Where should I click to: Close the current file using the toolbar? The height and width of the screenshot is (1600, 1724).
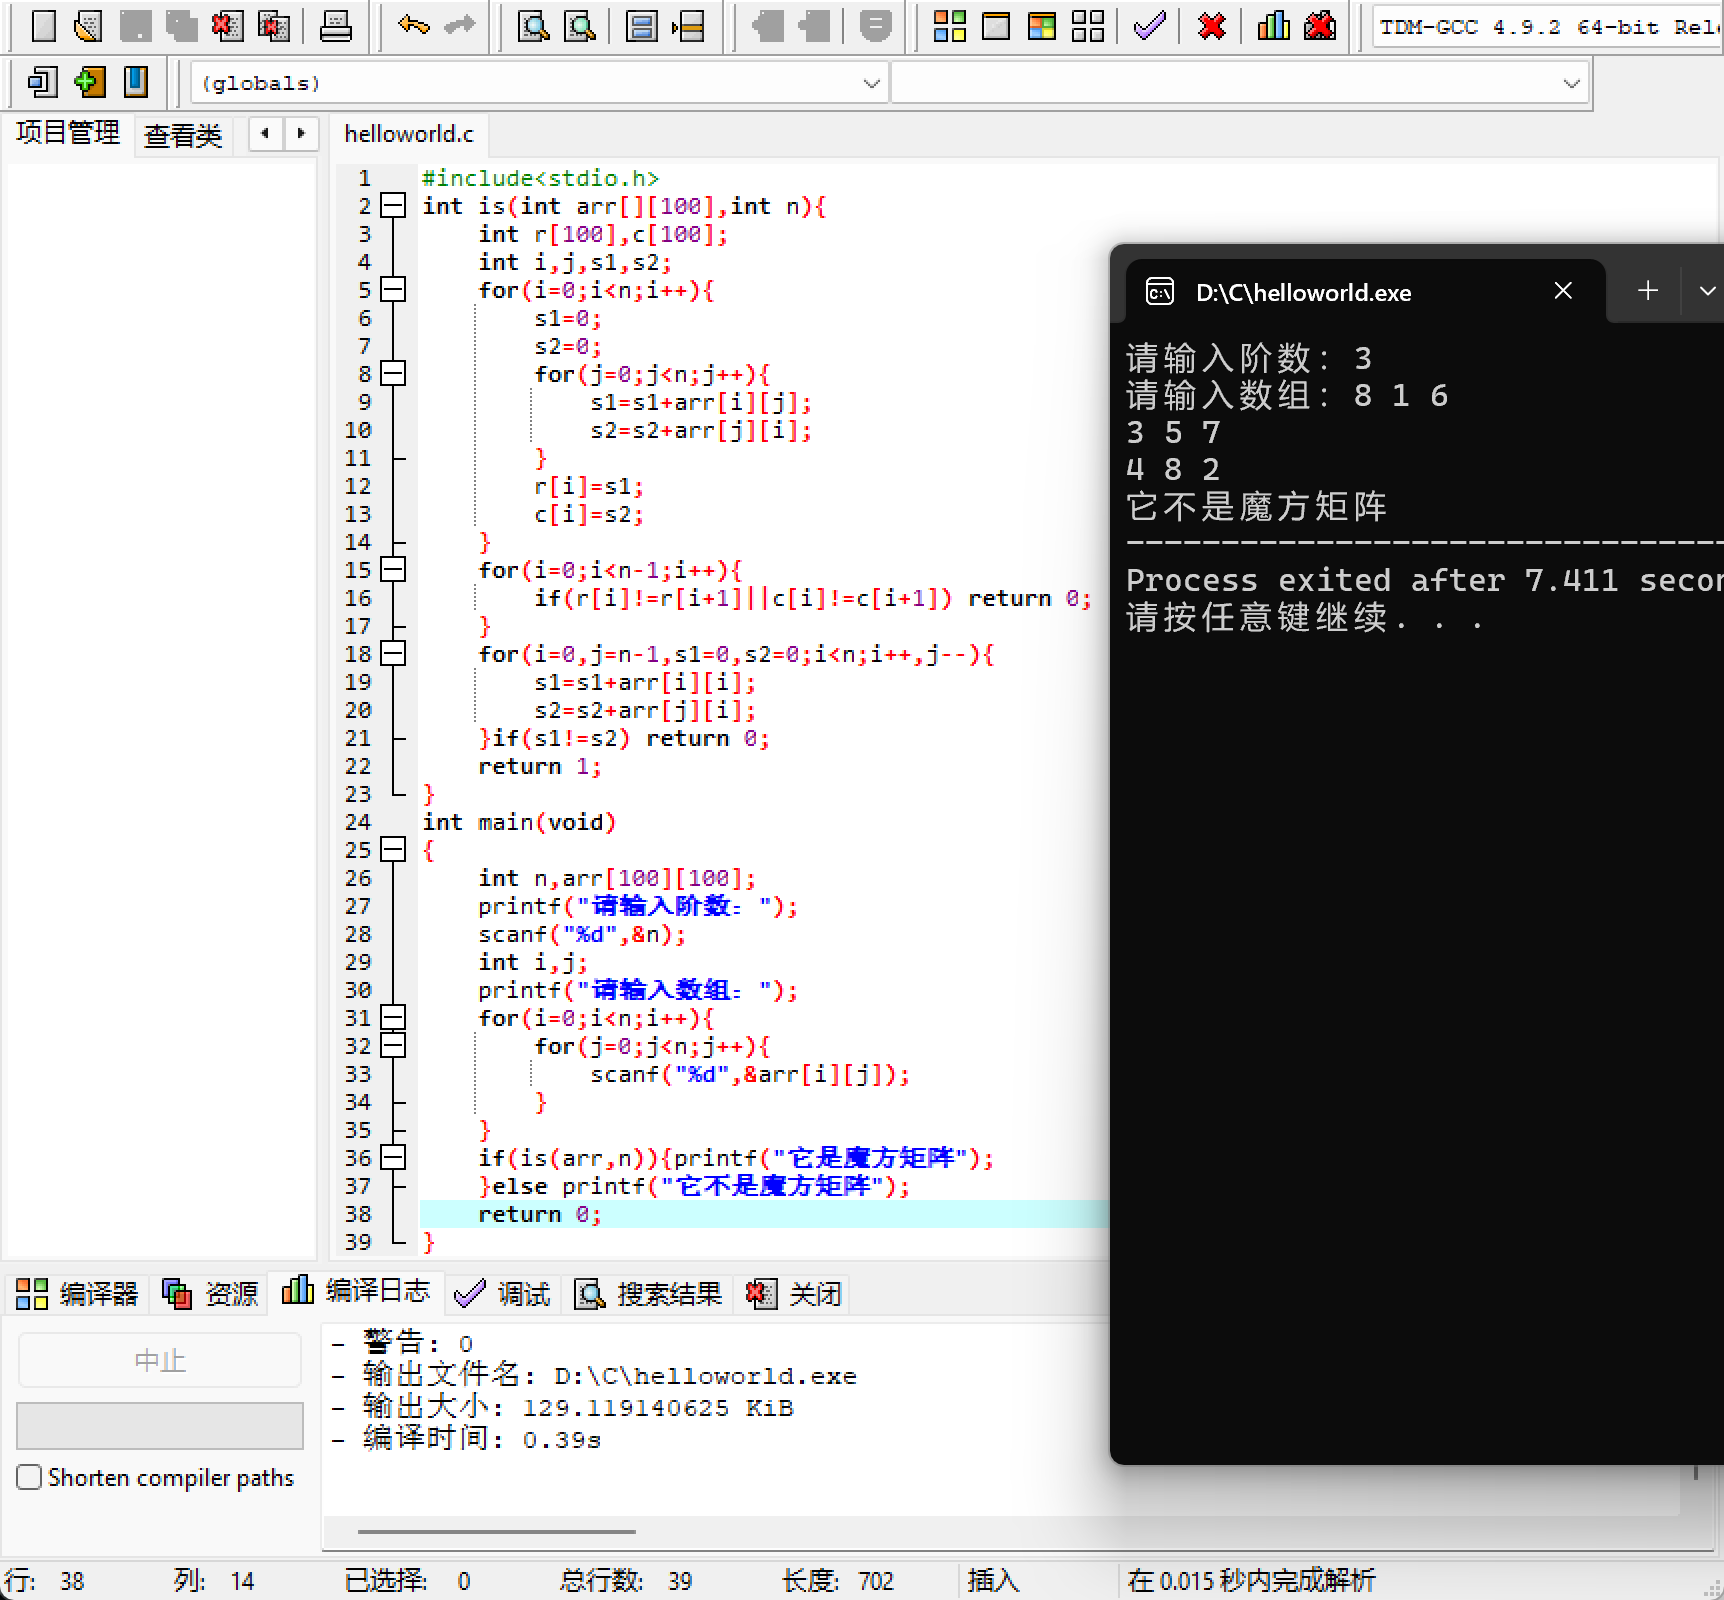point(227,25)
